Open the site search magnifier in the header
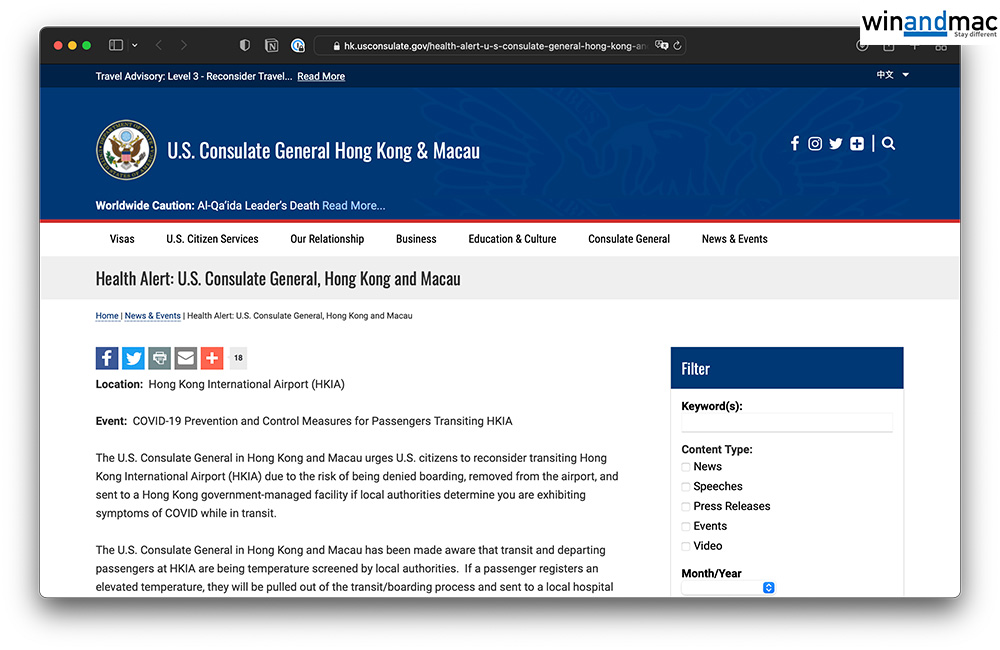Image resolution: width=1000 pixels, height=650 pixels. [x=888, y=144]
